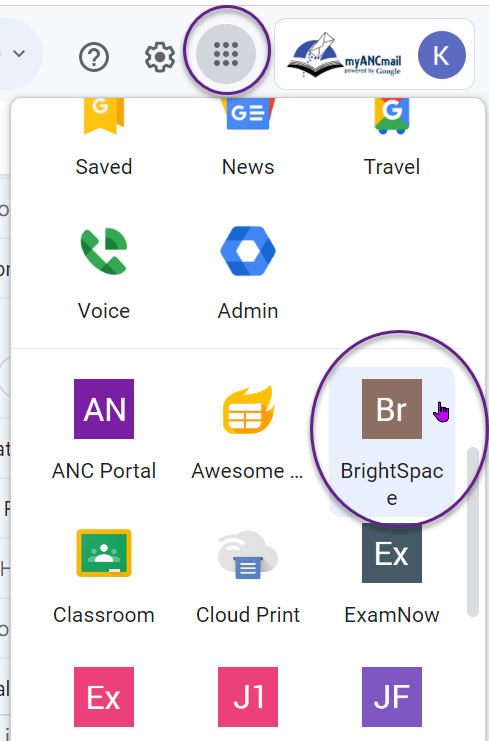Open the Settings gear
489x741 pixels.
click(x=160, y=57)
